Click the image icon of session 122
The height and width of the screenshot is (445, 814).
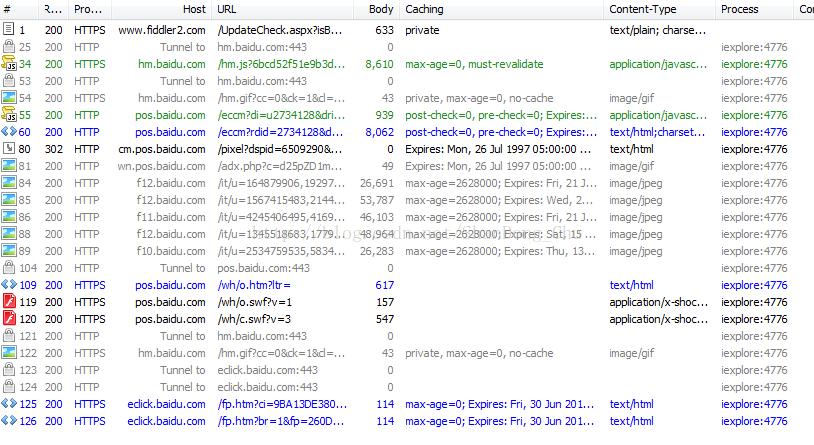9,353
